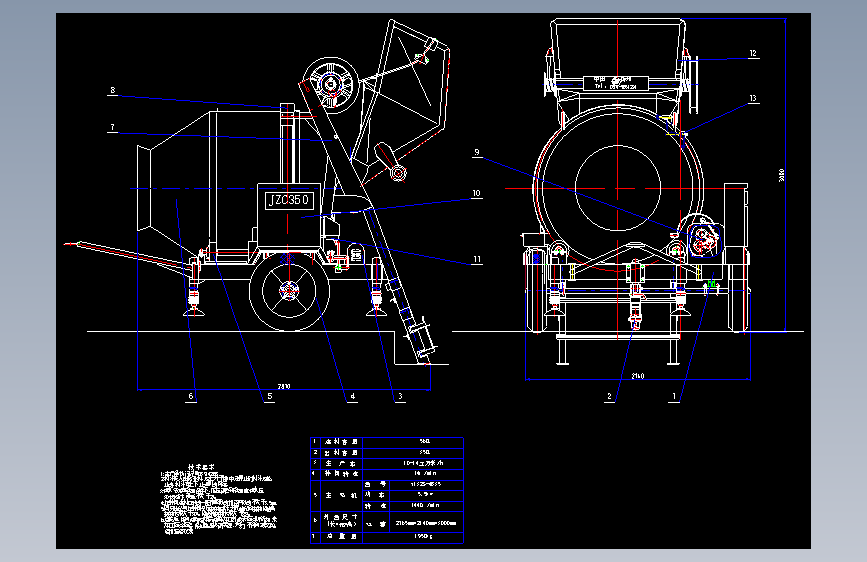Click the drum opening circle in front view

click(618, 188)
